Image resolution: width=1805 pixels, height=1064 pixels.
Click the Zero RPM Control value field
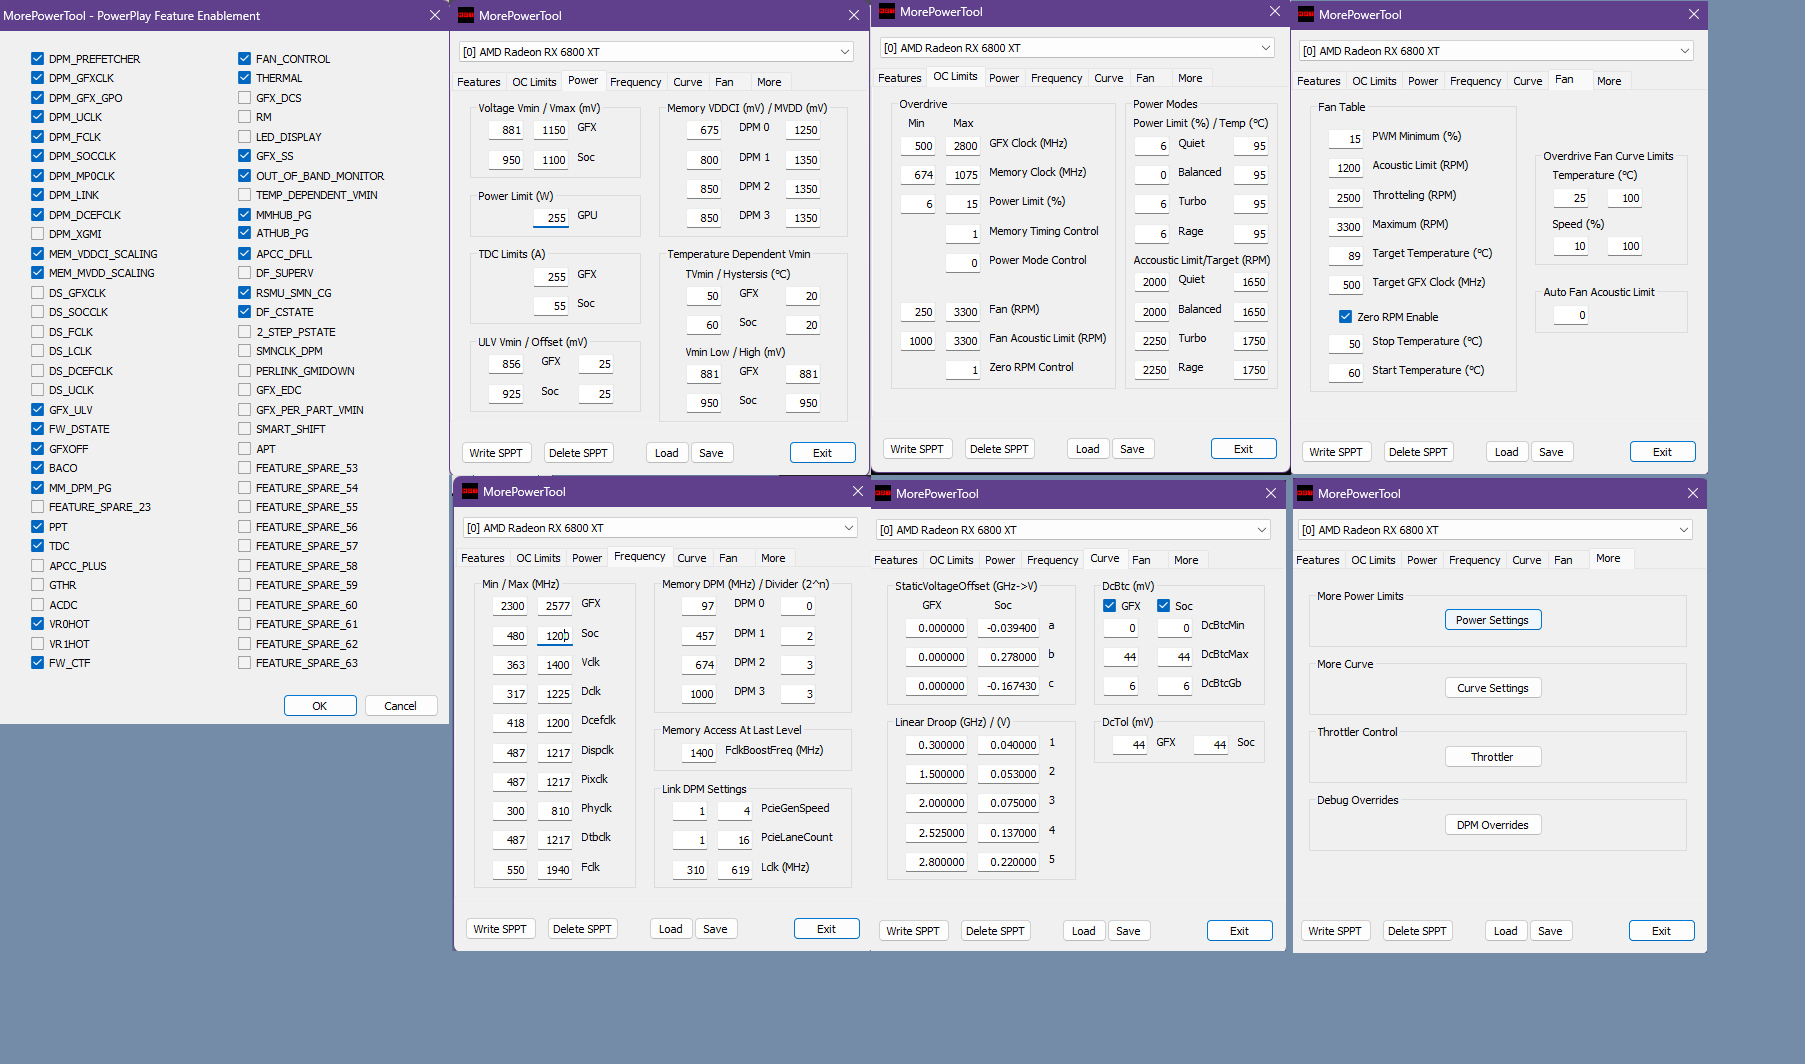point(963,369)
